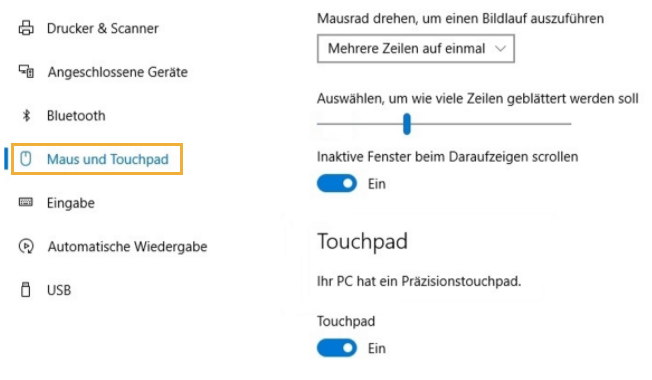
Task: Click the mouse icon beside Maus und Touchpad
Action: (26, 159)
